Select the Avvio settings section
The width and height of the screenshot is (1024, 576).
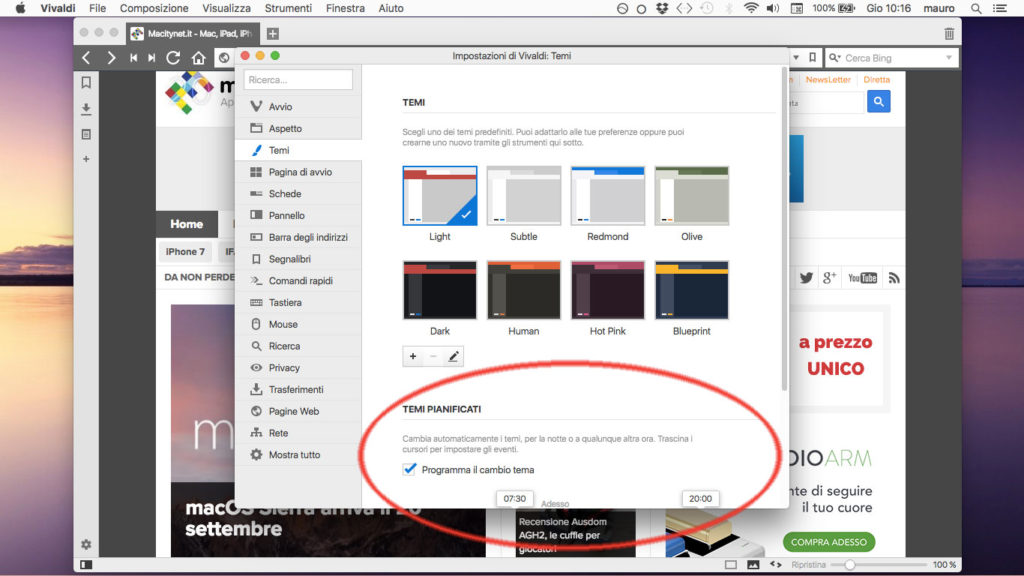298,106
